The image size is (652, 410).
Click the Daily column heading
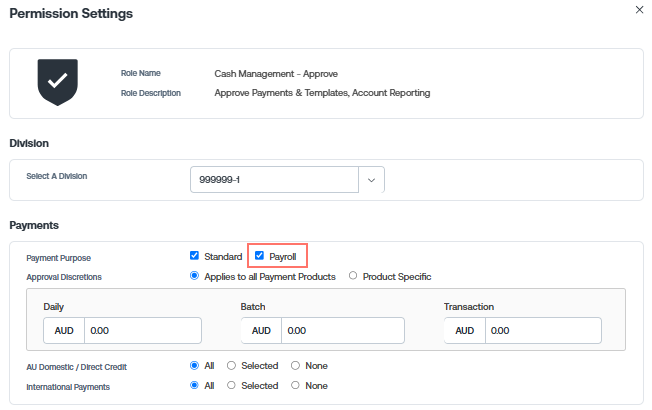pos(54,307)
